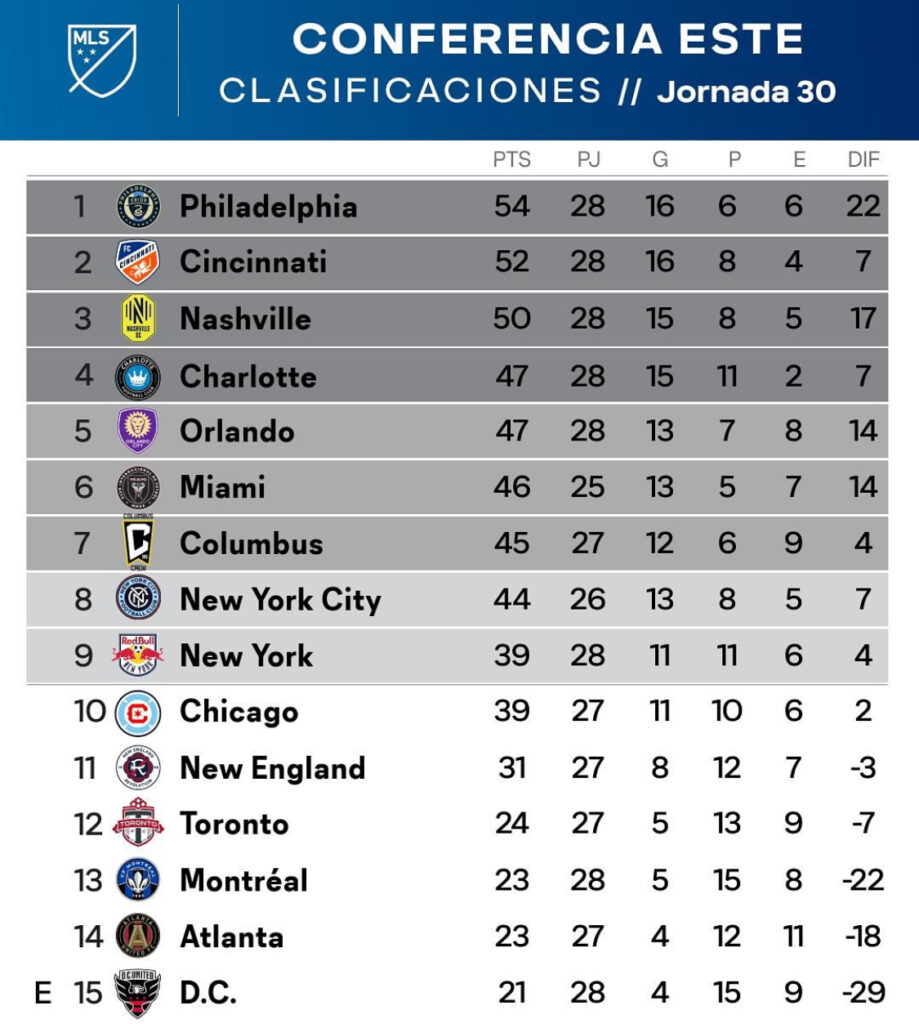This screenshot has height=1024, width=919.
Task: Click the Orlando City purple crest
Action: [138, 431]
